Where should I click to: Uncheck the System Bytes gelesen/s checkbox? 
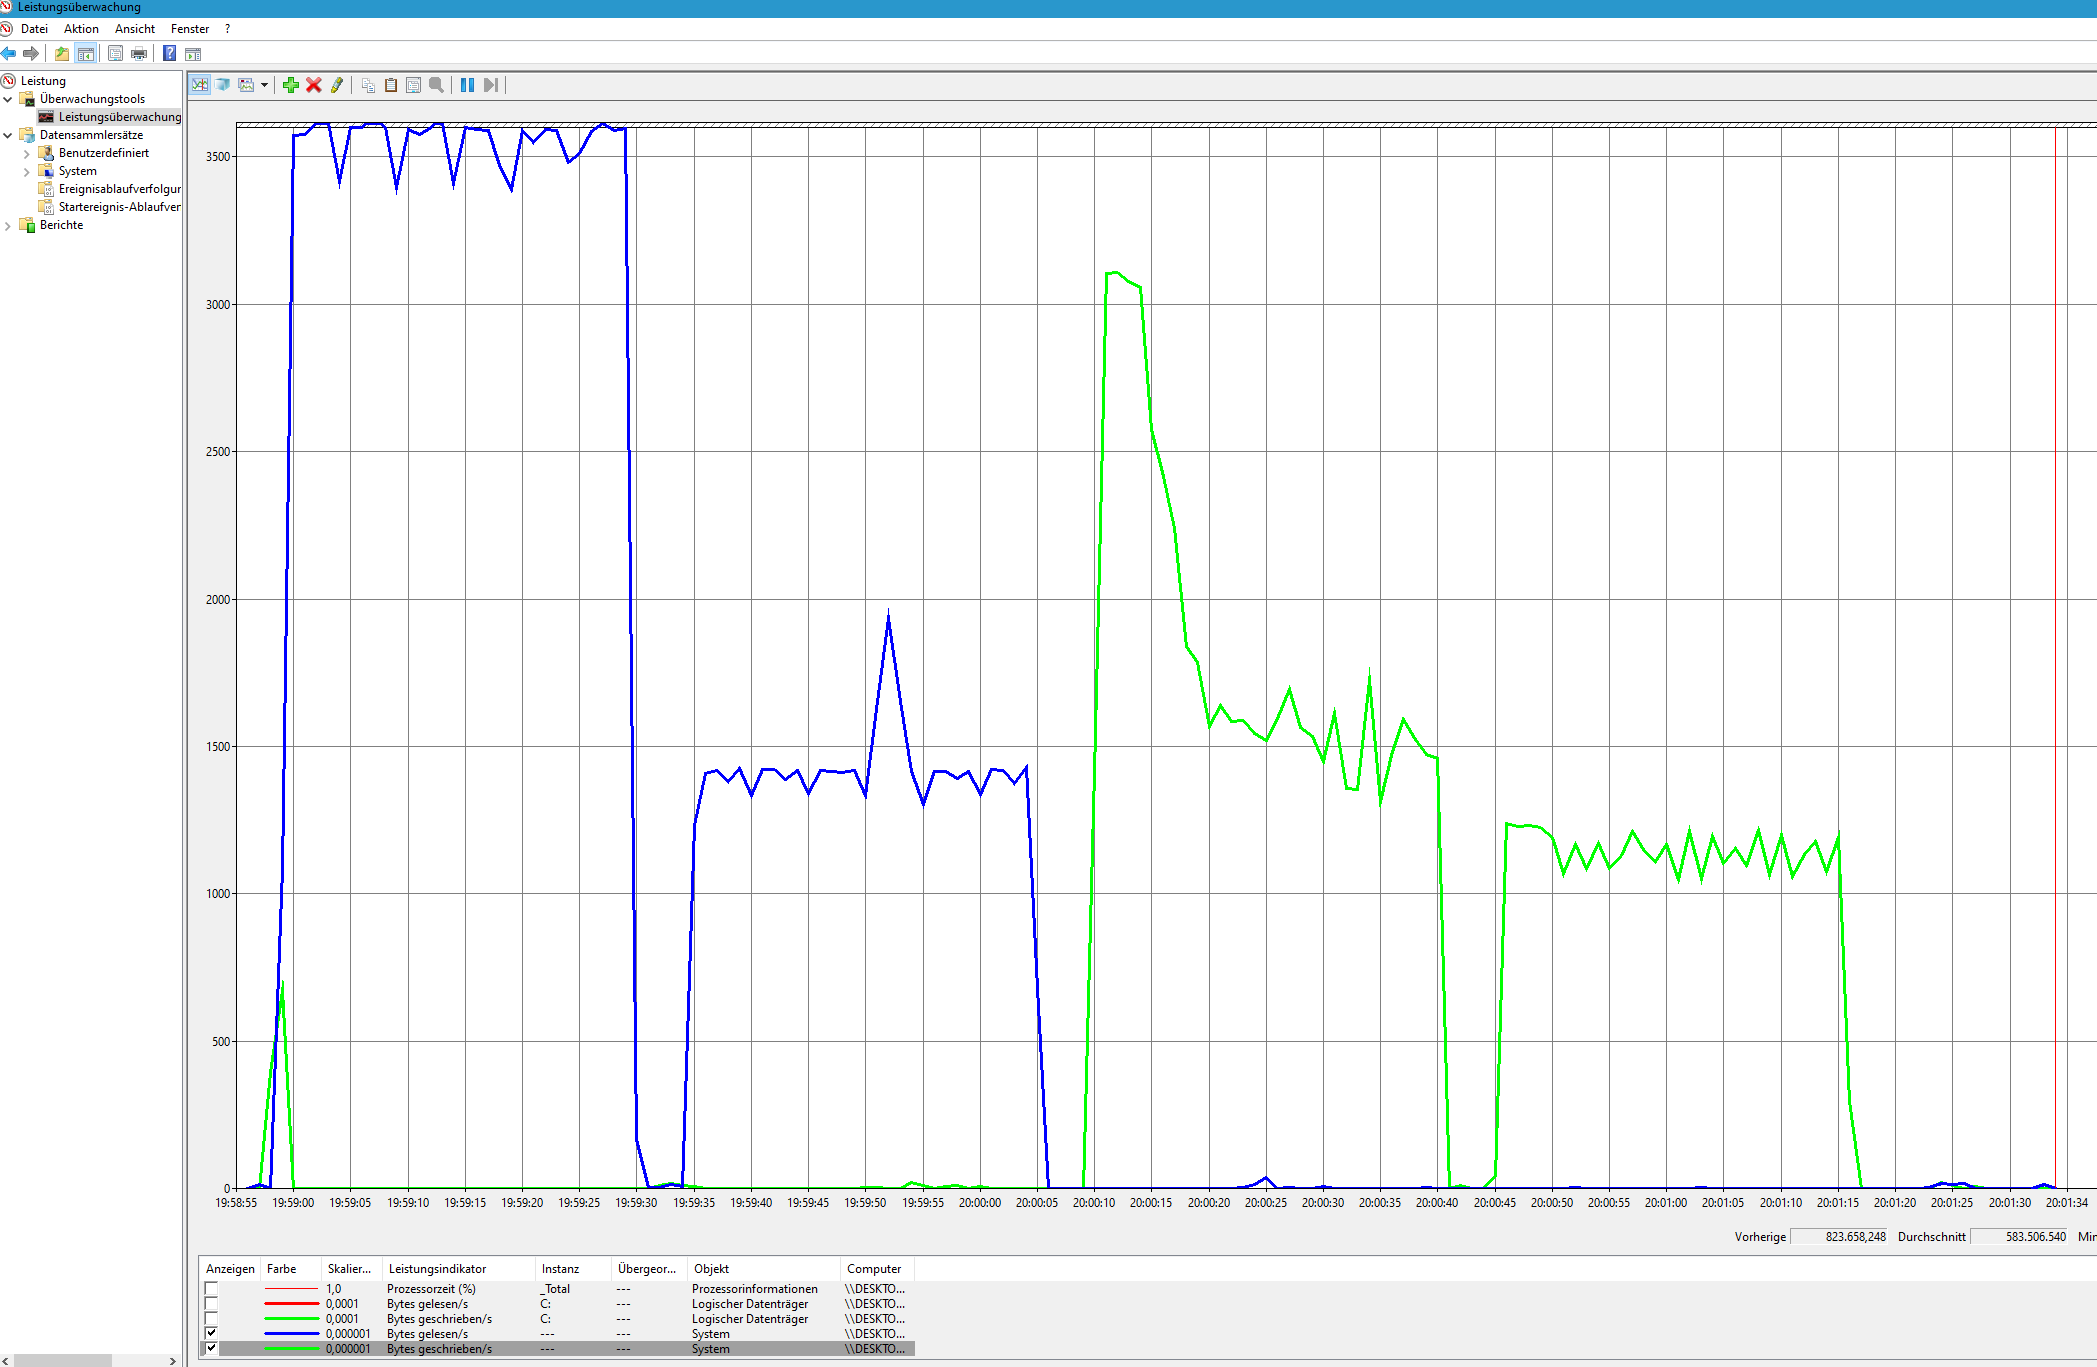[211, 1333]
